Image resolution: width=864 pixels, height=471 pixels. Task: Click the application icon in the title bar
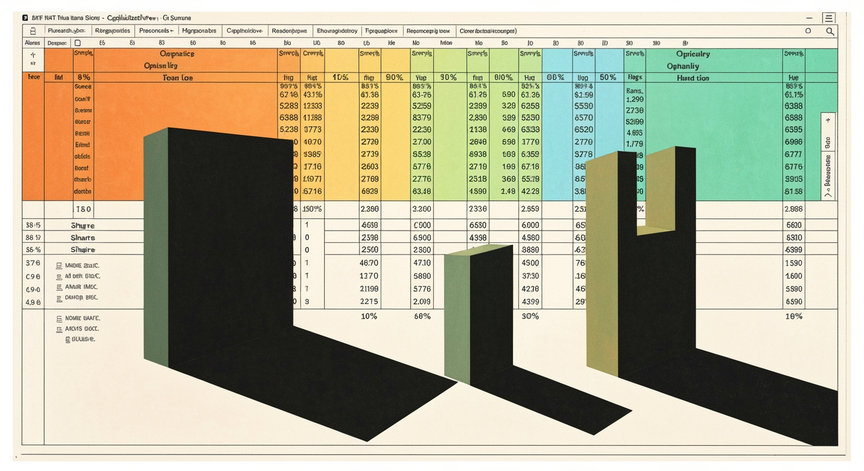click(x=25, y=18)
